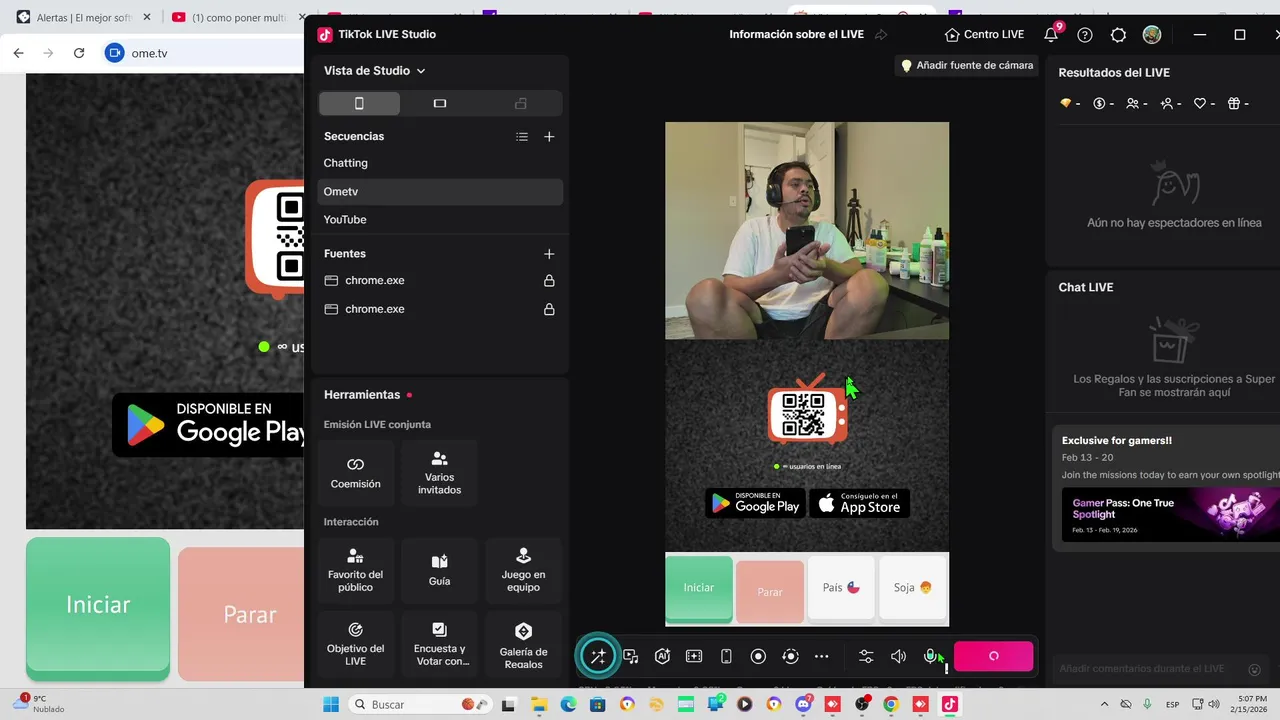Click the AI hexagon icon in bottom toolbar

coord(662,657)
